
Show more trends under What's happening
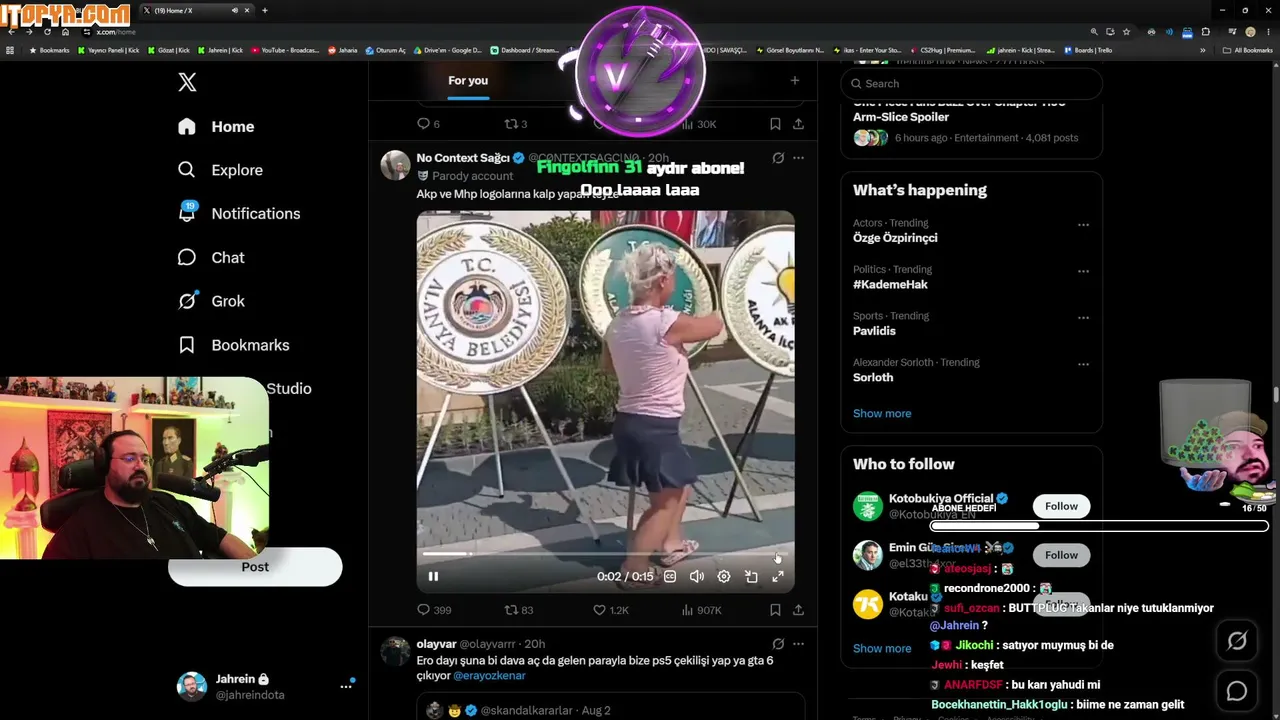[882, 414]
